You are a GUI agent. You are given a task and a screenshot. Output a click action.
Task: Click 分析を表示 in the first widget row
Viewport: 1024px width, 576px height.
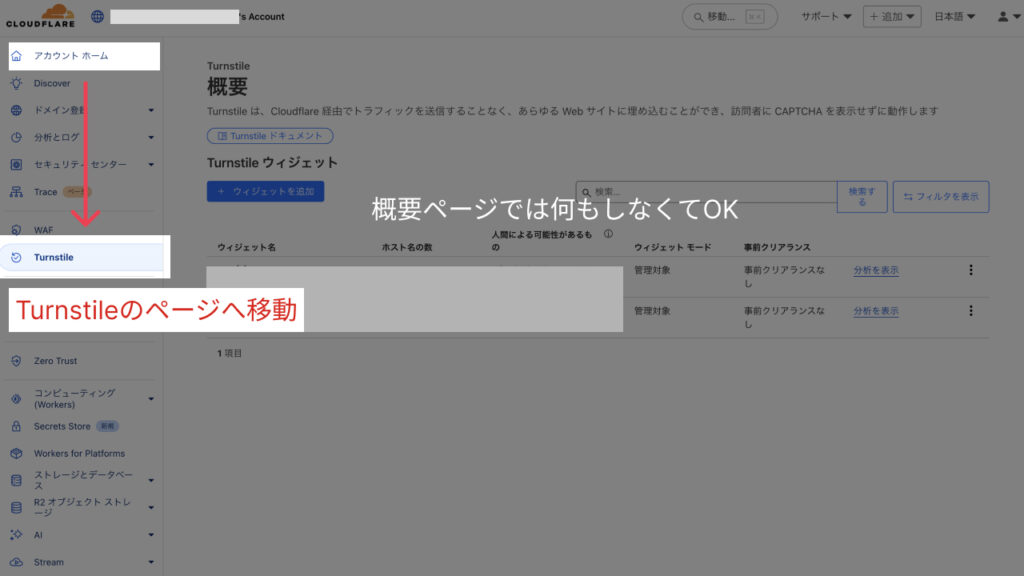(x=876, y=270)
